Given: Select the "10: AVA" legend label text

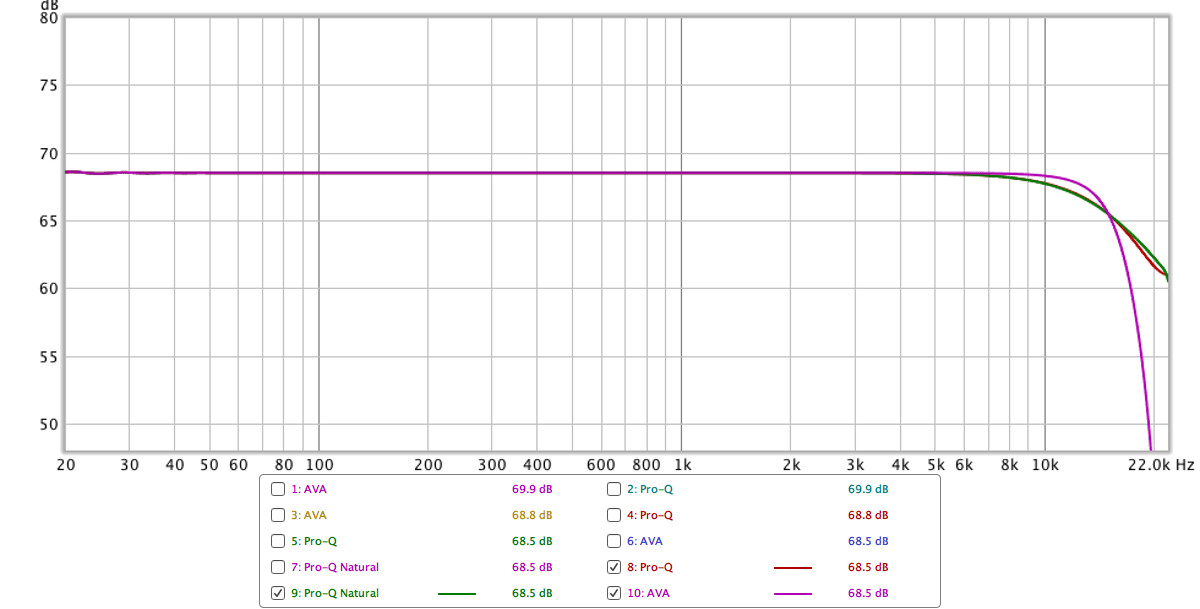Looking at the screenshot, I should (650, 594).
